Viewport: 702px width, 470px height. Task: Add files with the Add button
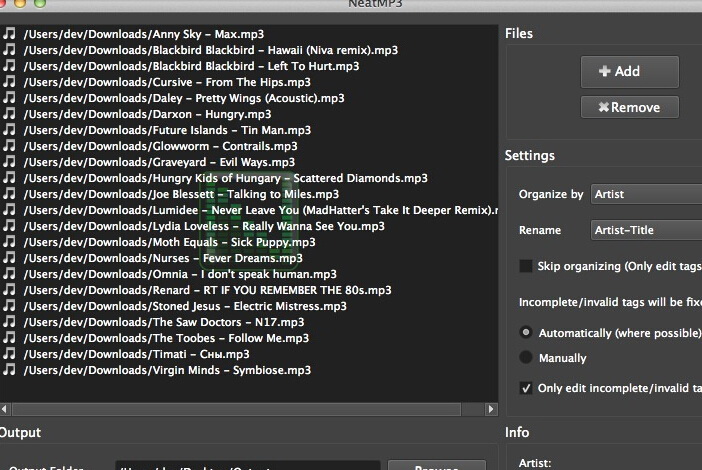pos(629,72)
